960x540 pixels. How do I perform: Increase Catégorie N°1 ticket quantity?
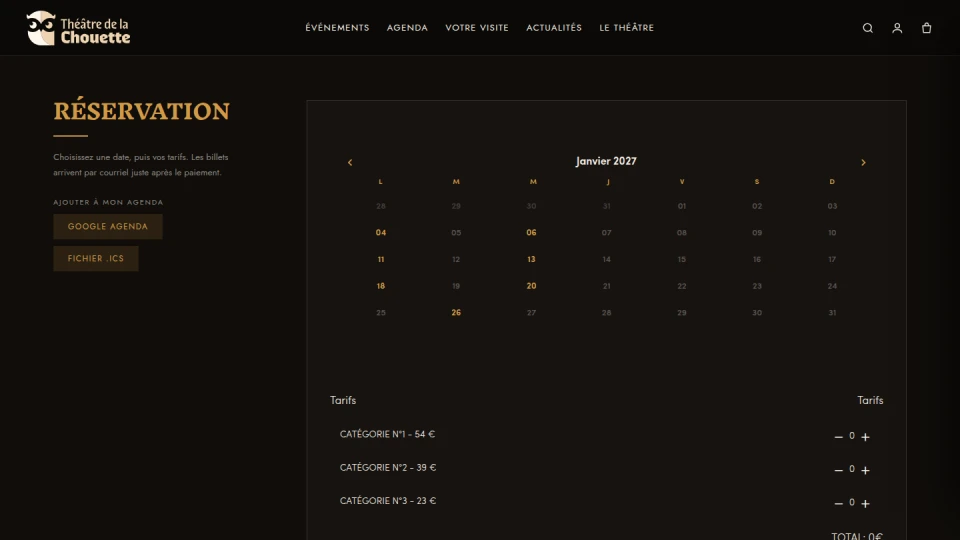tap(865, 437)
